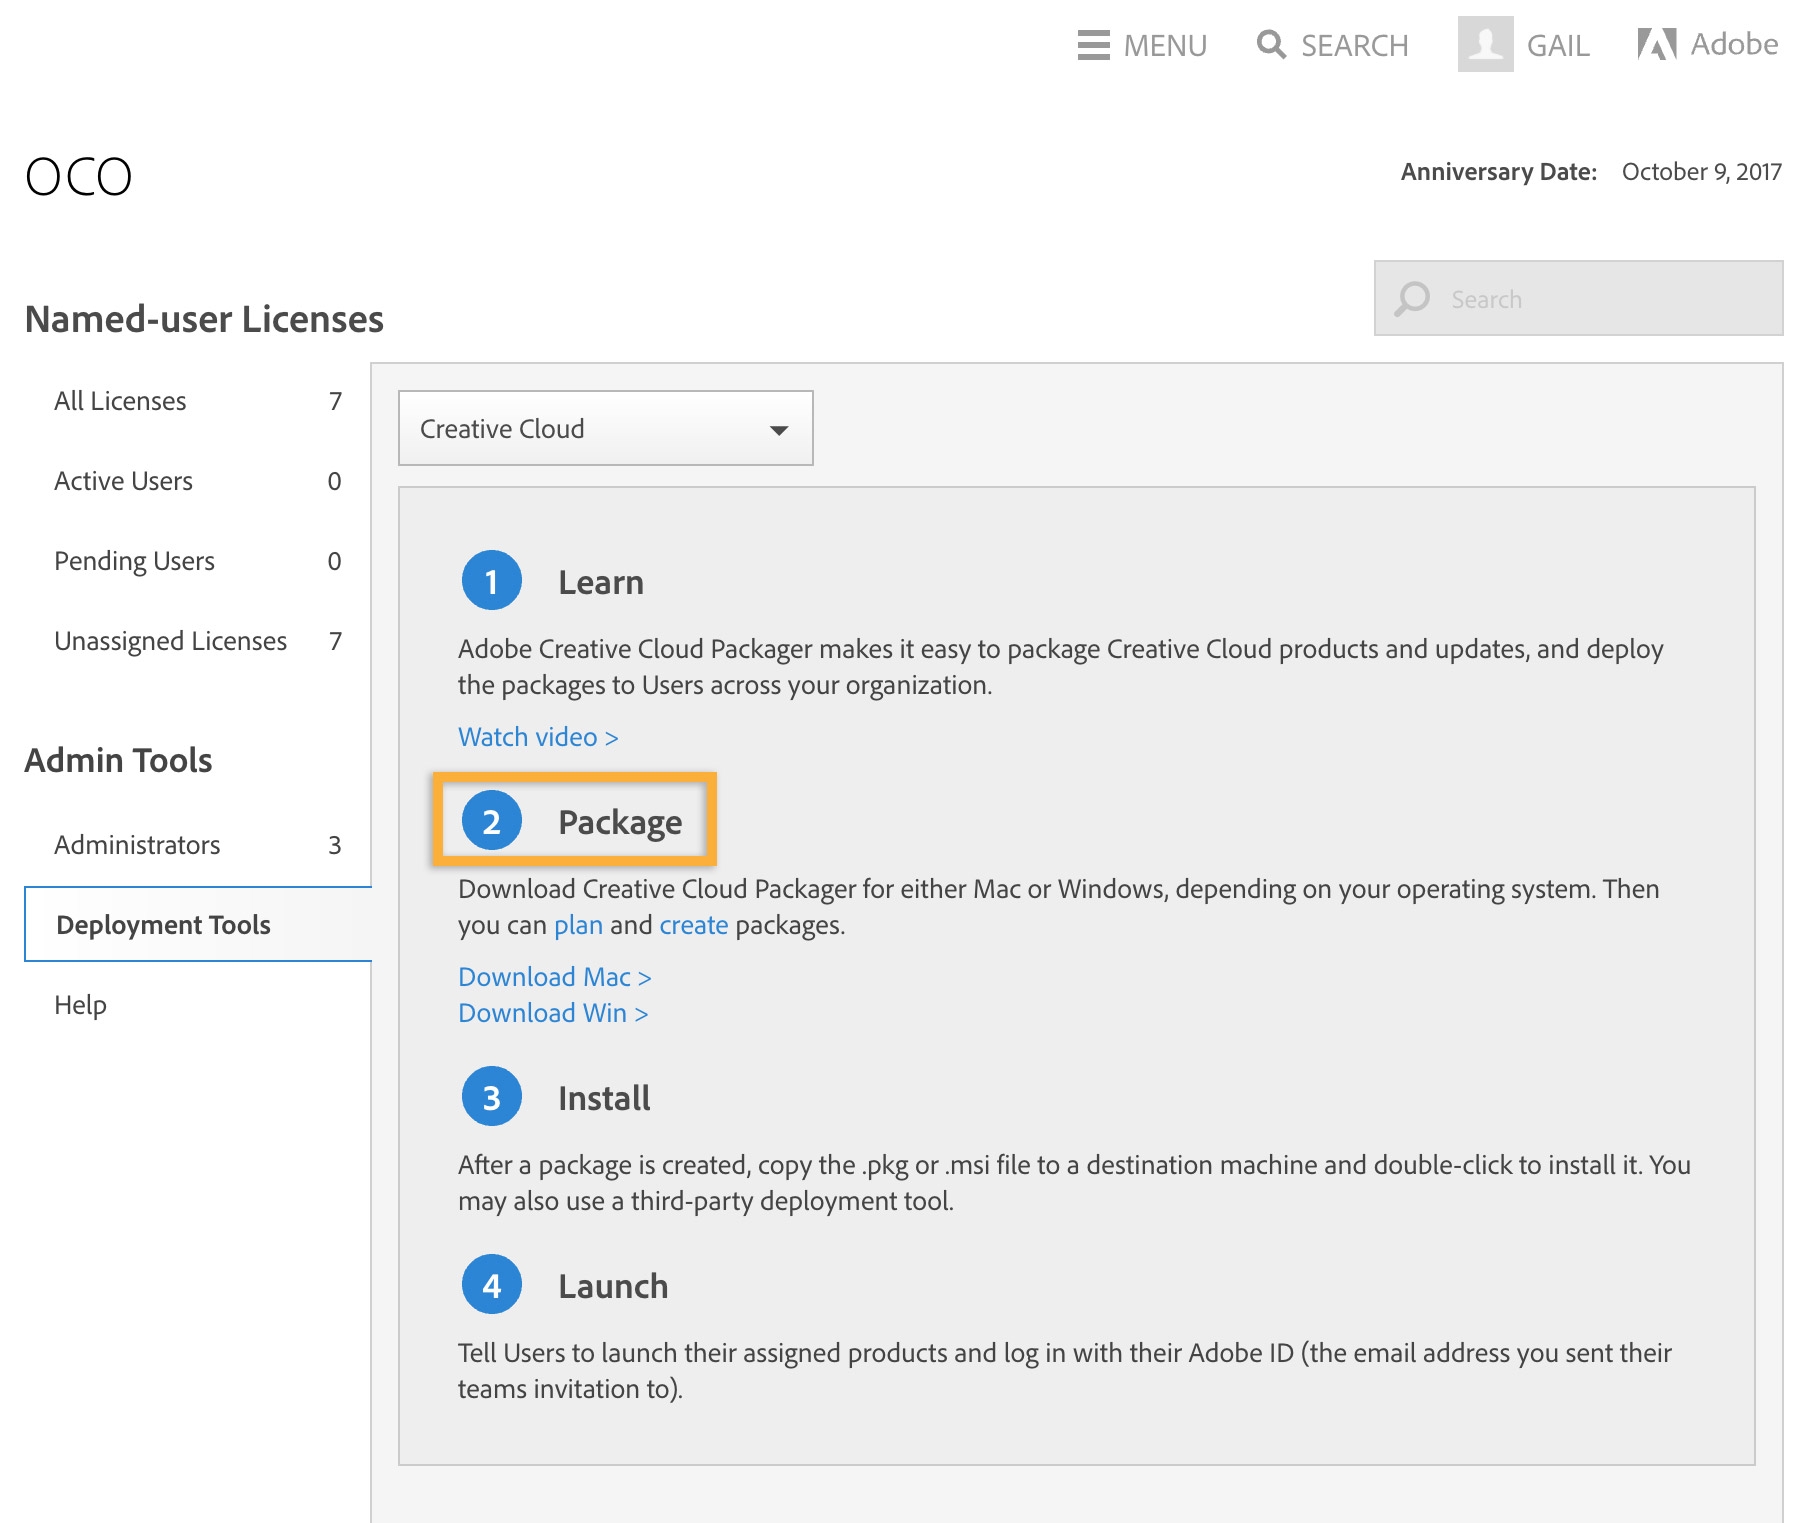Image resolution: width=1800 pixels, height=1523 pixels.
Task: Click the hamburger MENU icon
Action: 1093,46
